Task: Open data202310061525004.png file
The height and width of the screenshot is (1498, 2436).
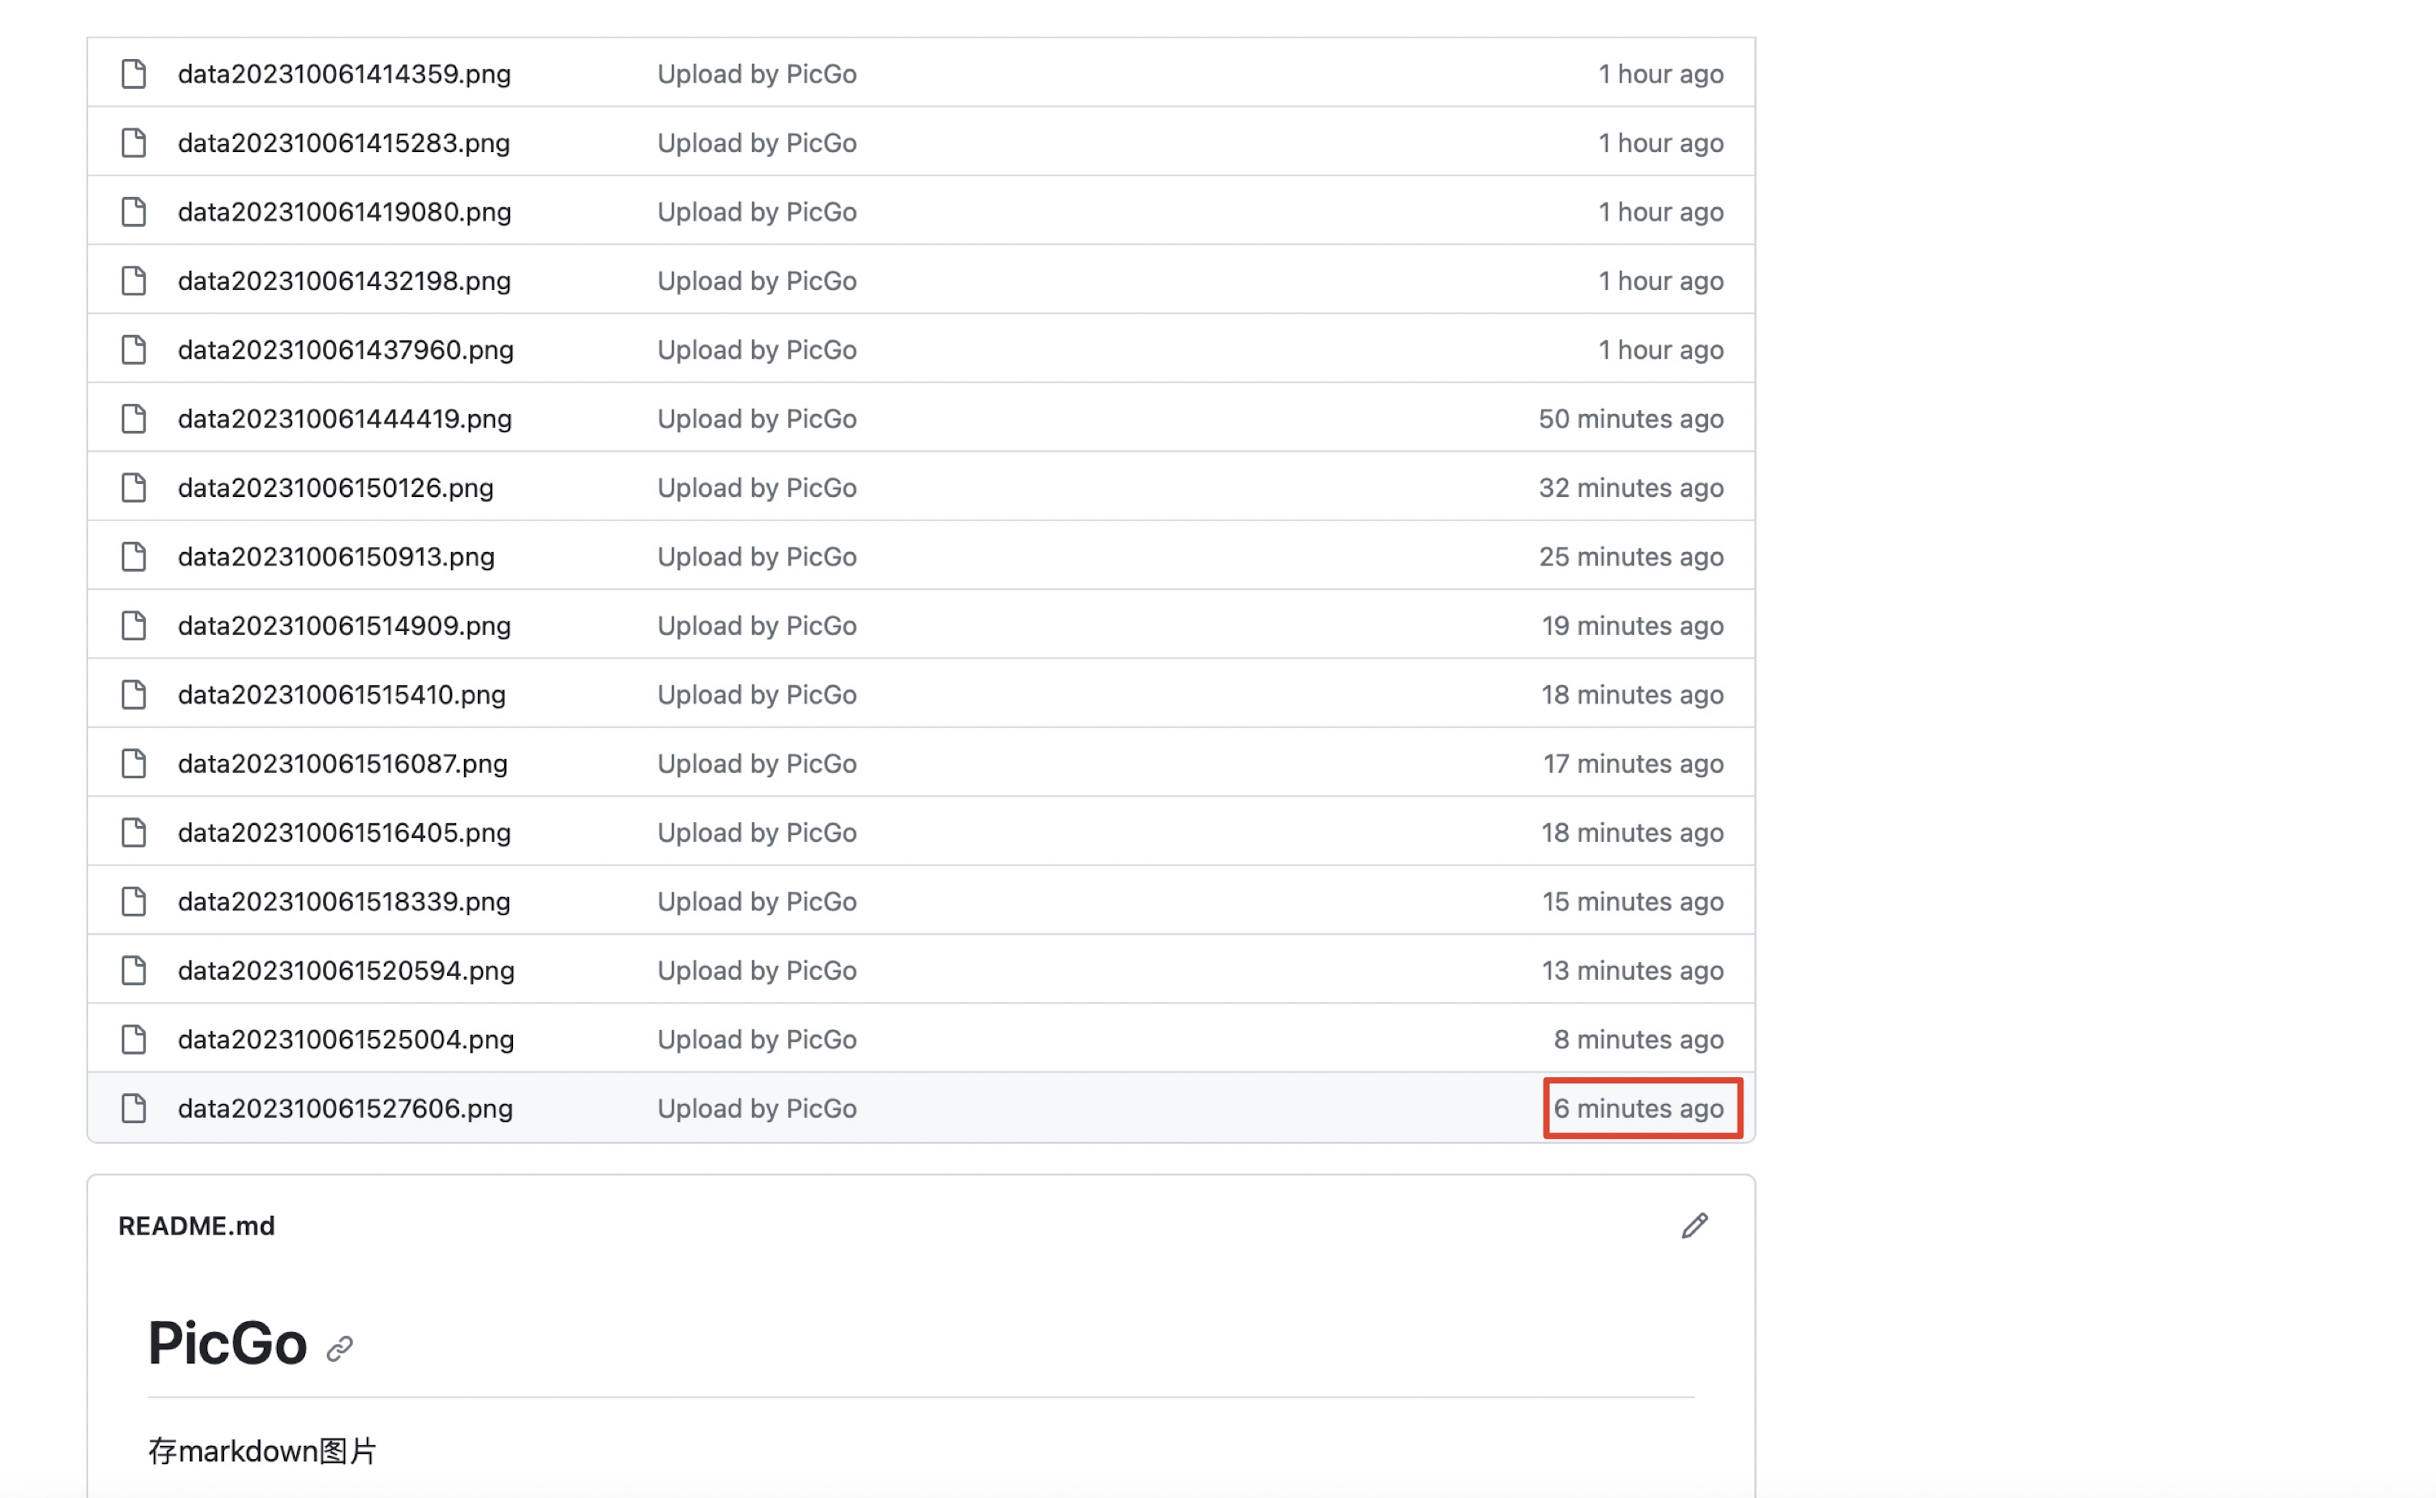Action: [346, 1039]
